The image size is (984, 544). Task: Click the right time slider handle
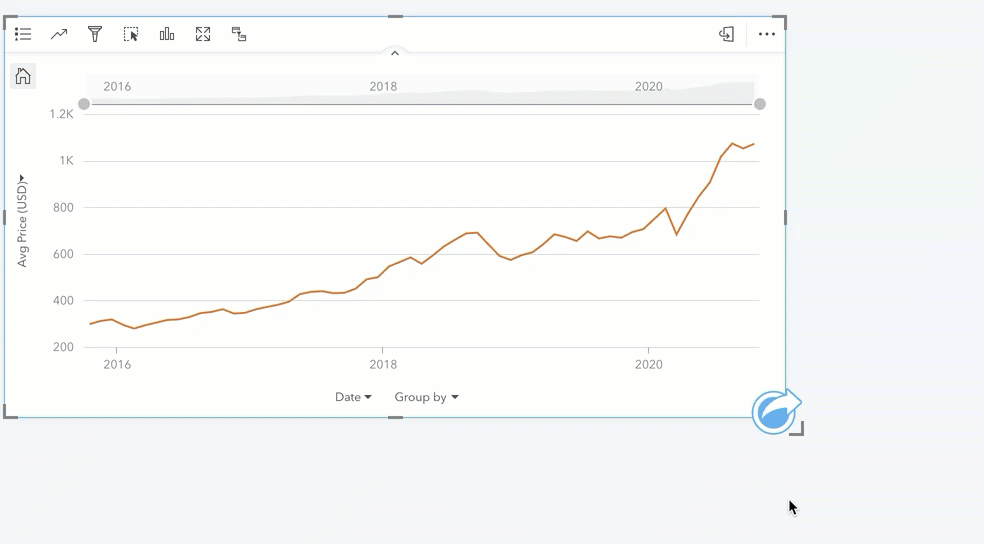point(760,104)
